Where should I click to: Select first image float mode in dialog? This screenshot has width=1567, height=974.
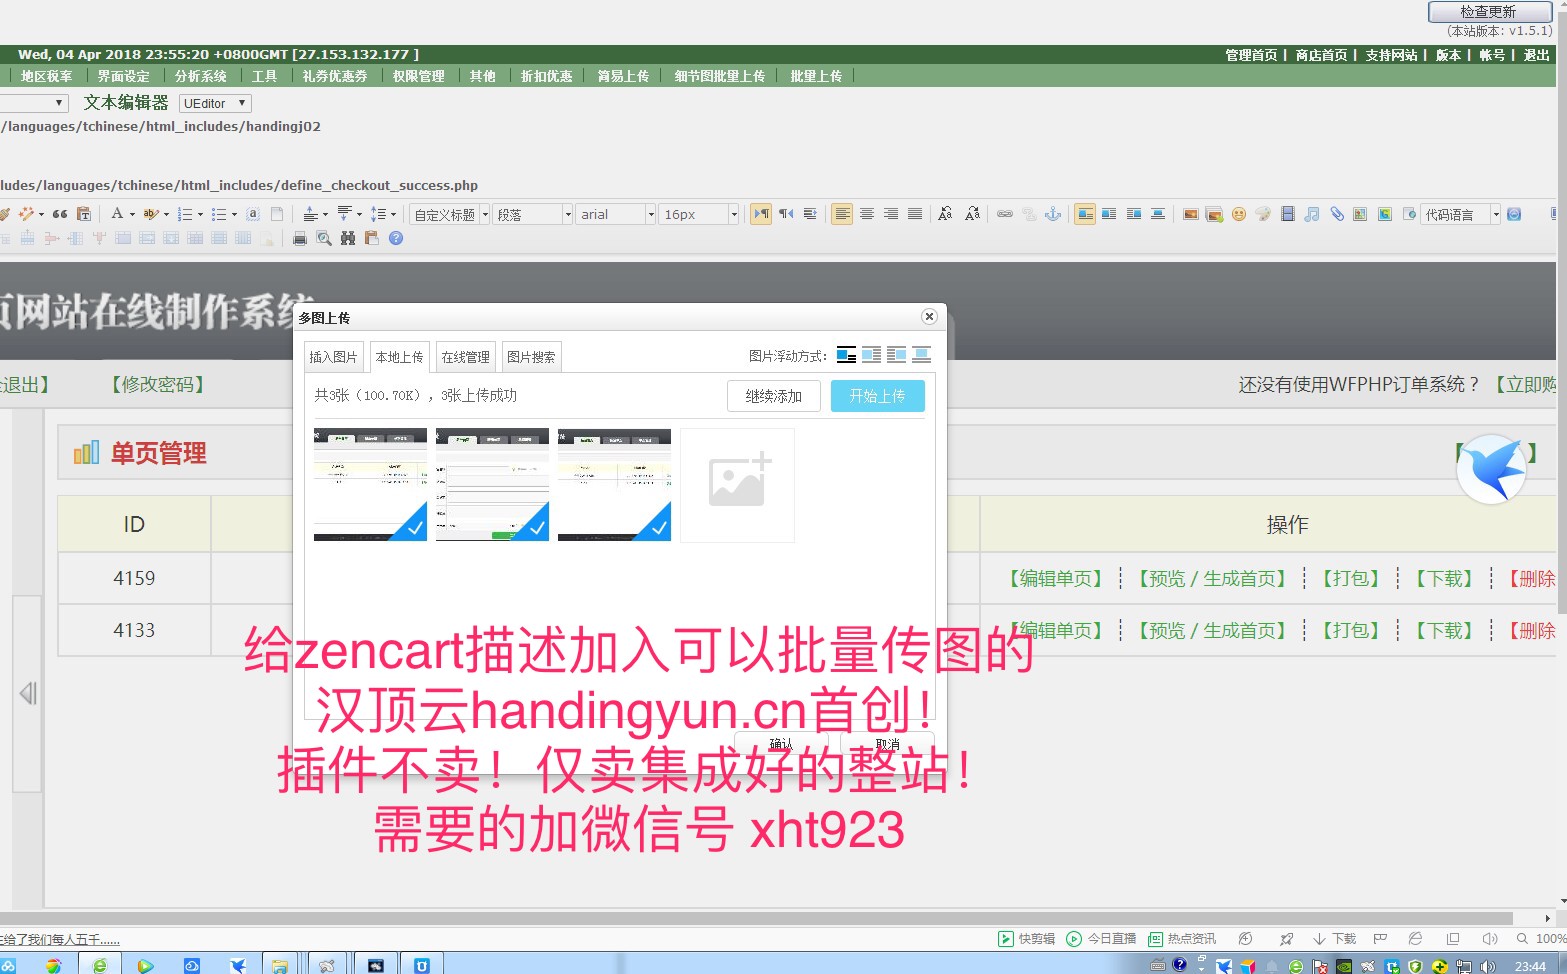tap(846, 355)
